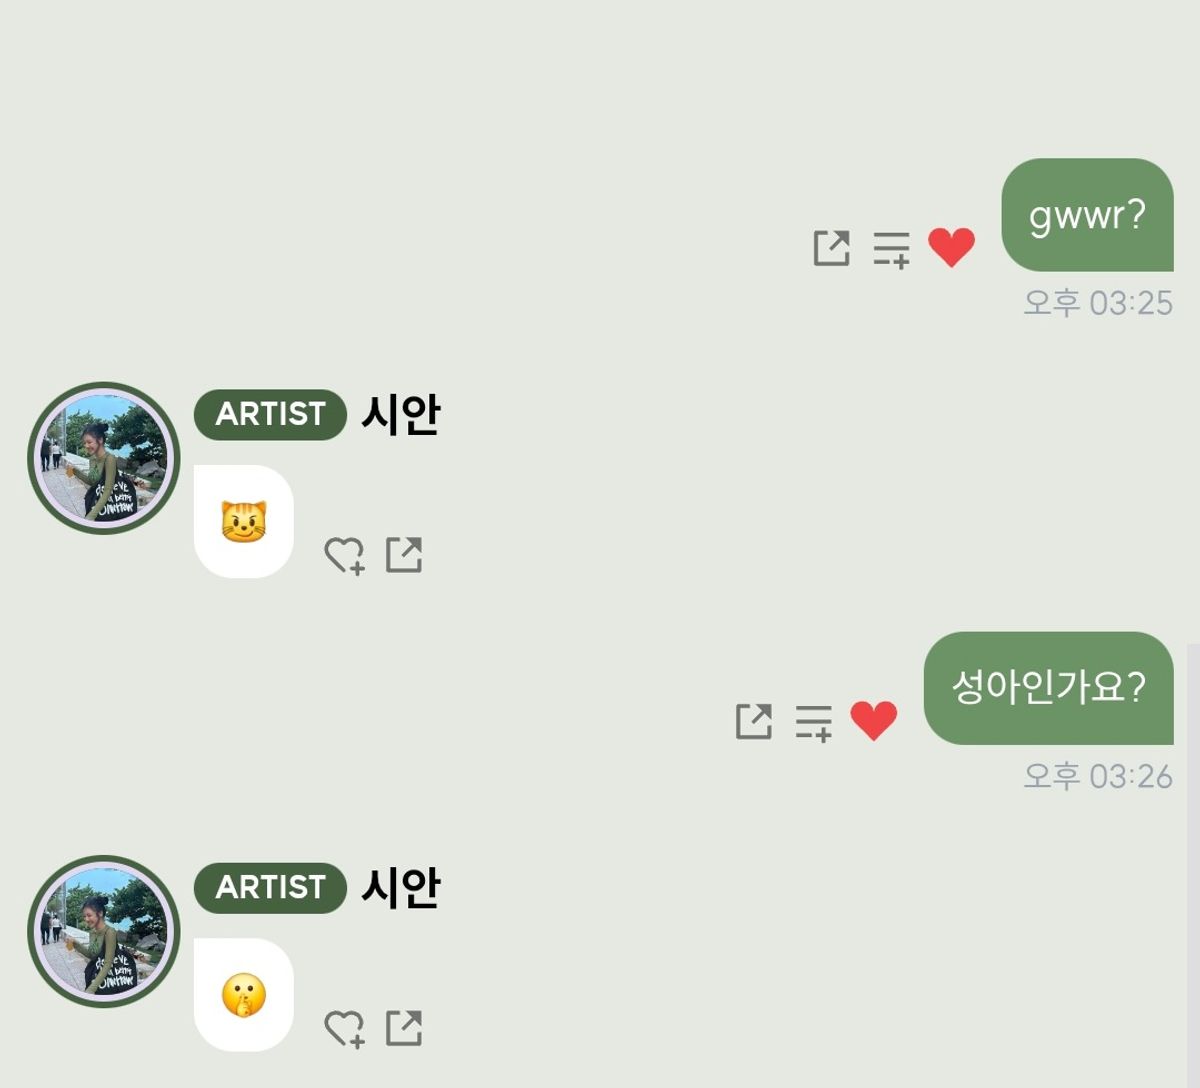Toggle red heart on the gwwr? message
The width and height of the screenshot is (1200, 1088).
[951, 248]
